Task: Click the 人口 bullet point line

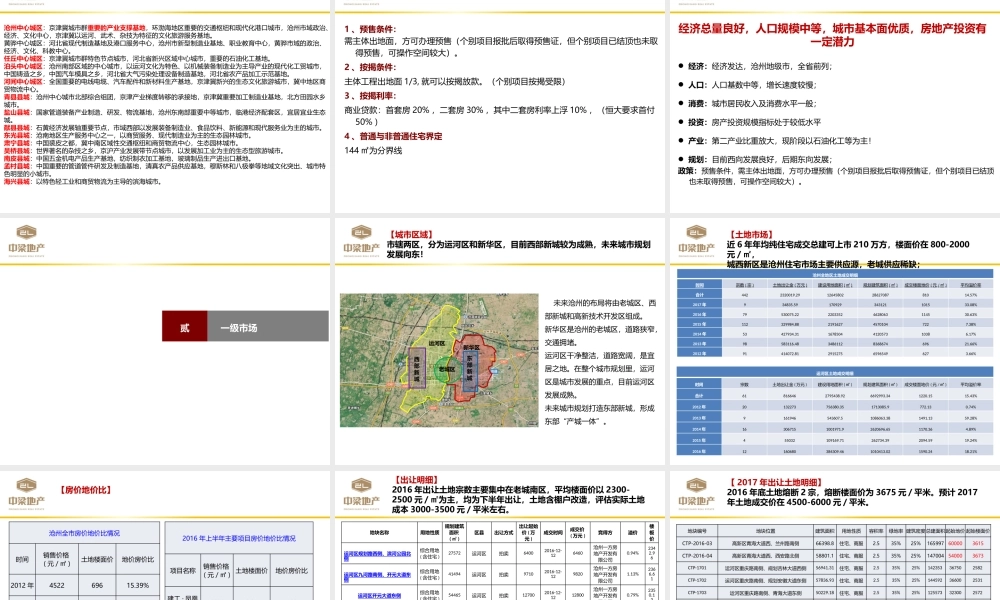Action: click(747, 84)
